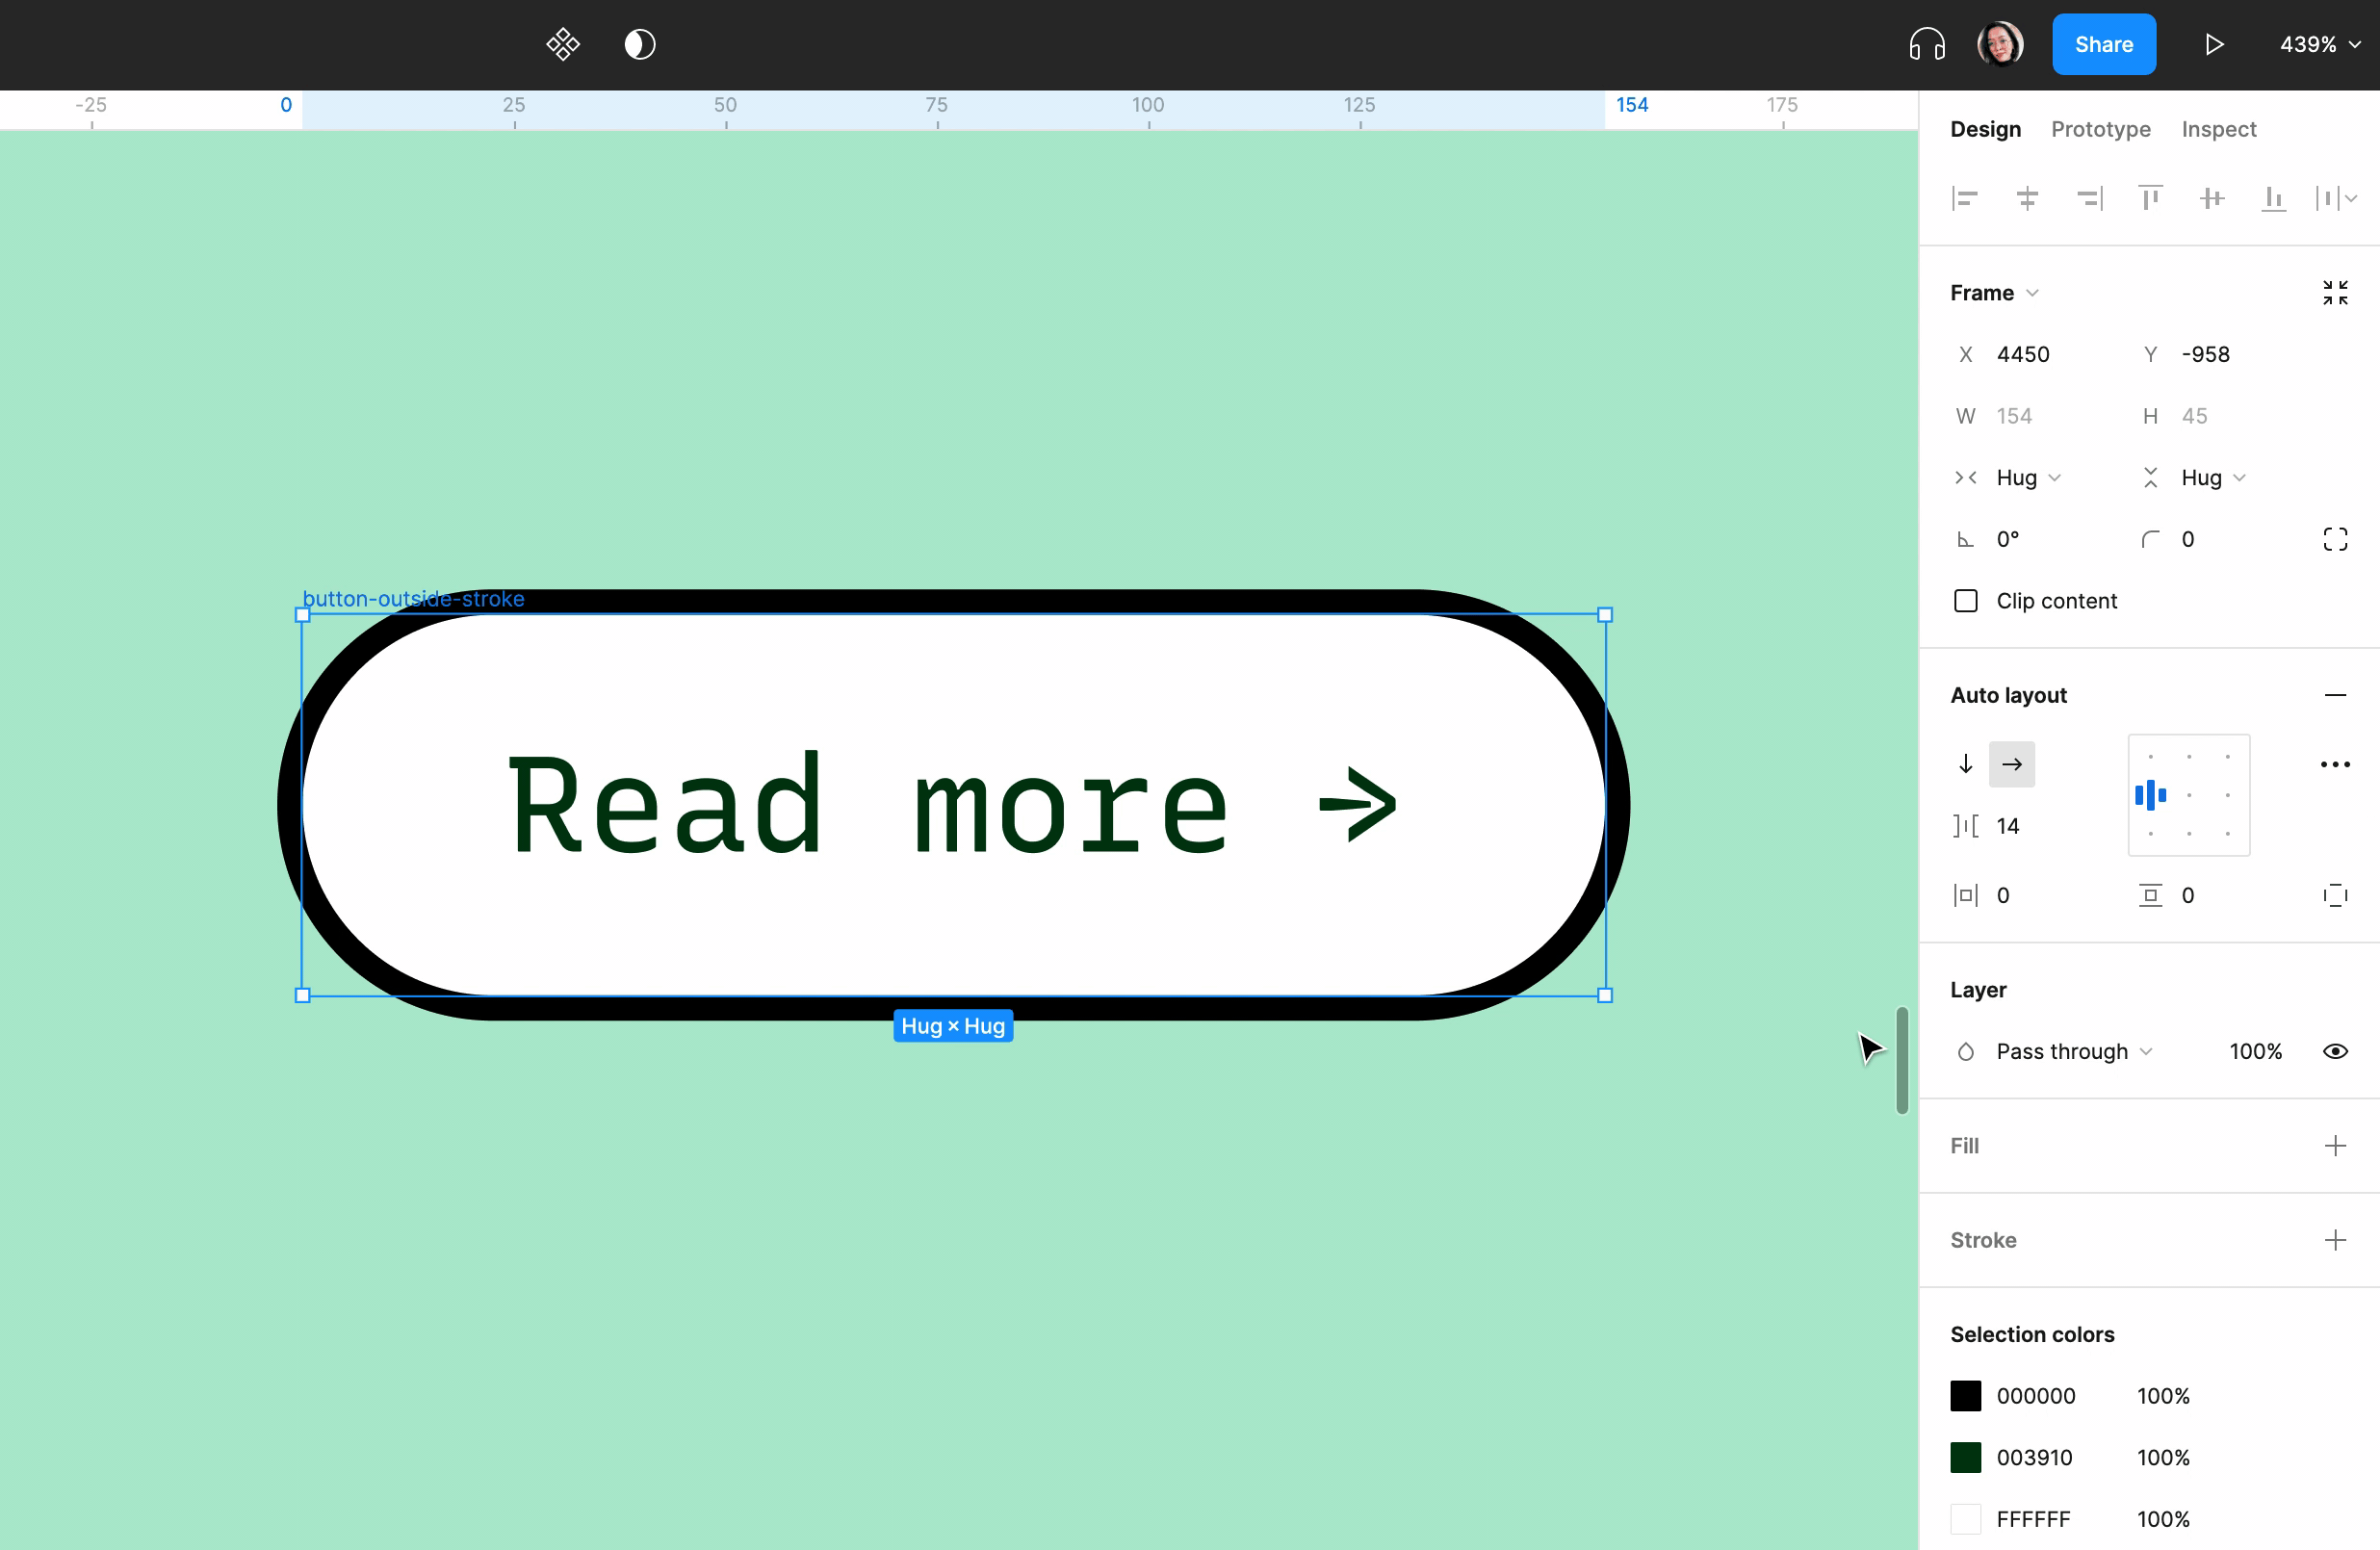This screenshot has width=2380, height=1550.
Task: Click the Hug × Hug size badge
Action: (953, 1026)
